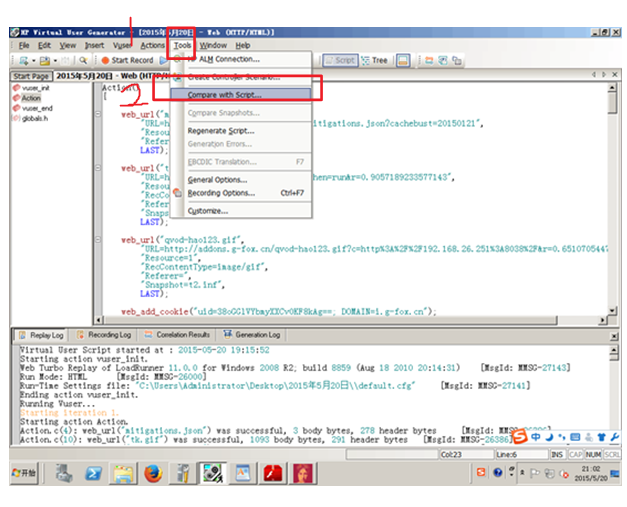Viewport: 627px width, 507px height.
Task: Click the Sogou input method S icon
Action: pyautogui.click(x=520, y=436)
